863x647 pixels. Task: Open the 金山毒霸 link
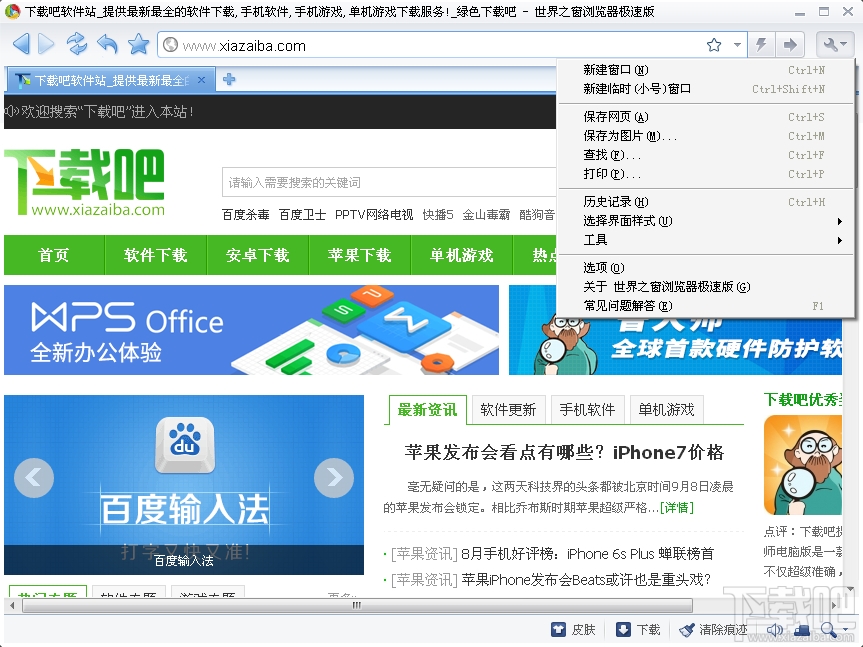[x=486, y=215]
